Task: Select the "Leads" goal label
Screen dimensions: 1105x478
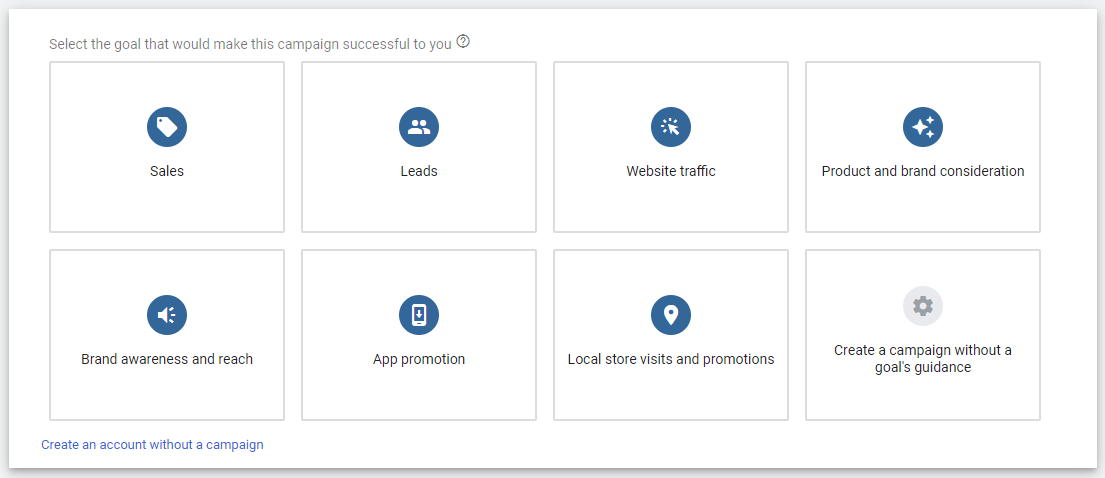Action: [x=419, y=171]
